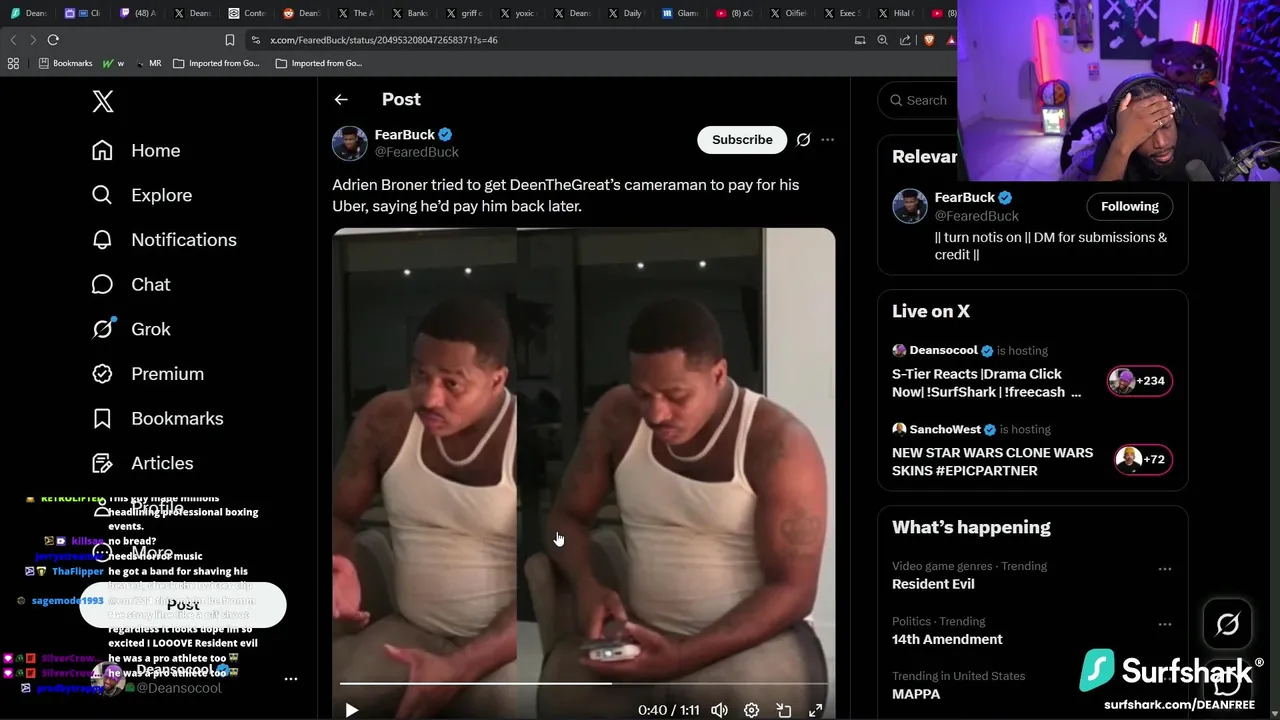Click the Grok icon beside Subscribe

coord(803,140)
